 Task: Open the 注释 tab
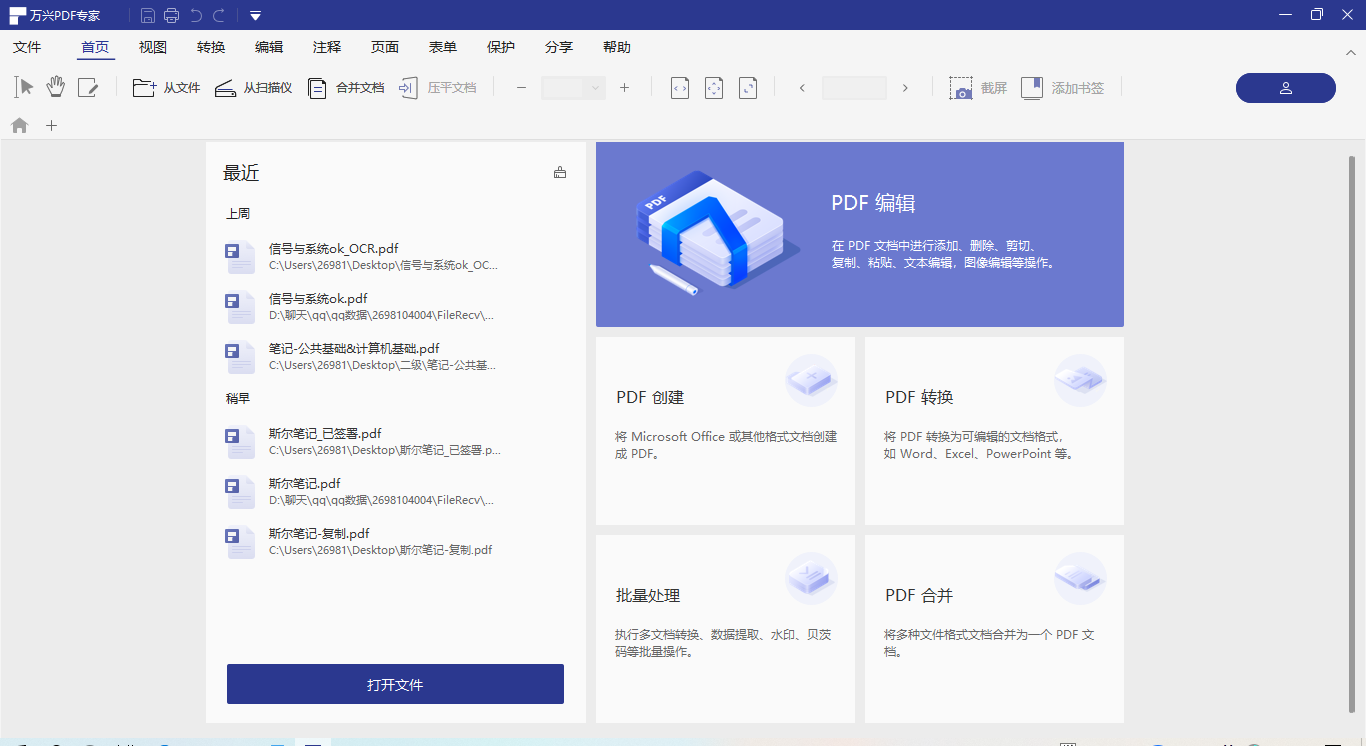pyautogui.click(x=327, y=47)
